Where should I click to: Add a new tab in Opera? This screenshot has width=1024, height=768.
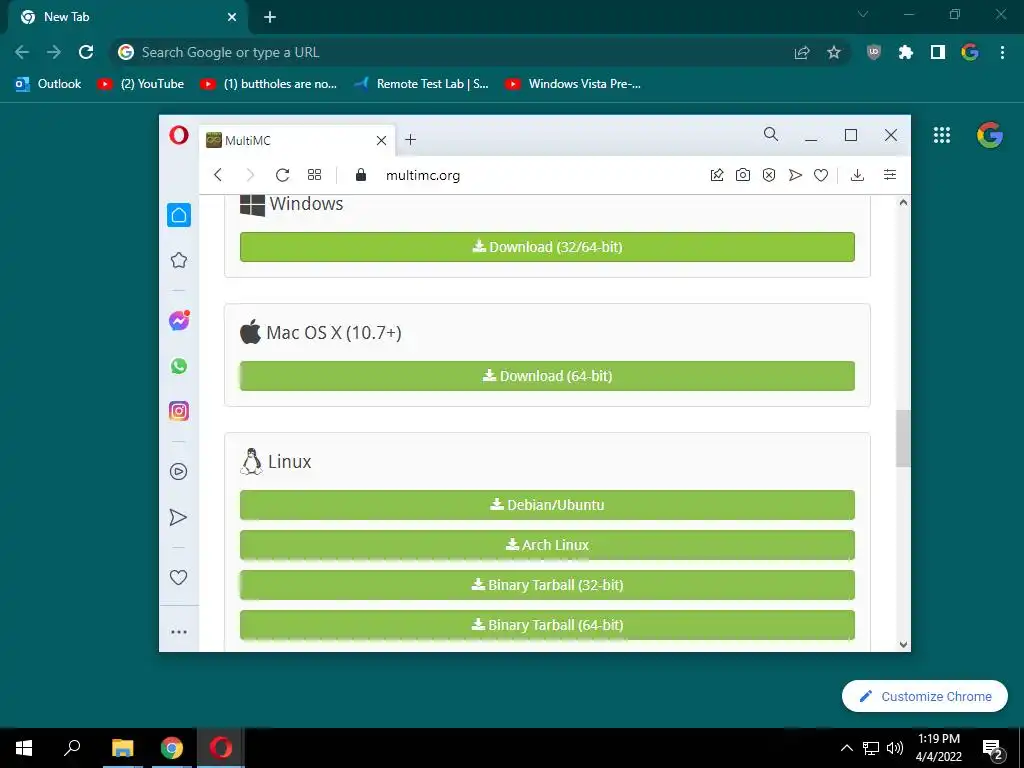pos(410,140)
